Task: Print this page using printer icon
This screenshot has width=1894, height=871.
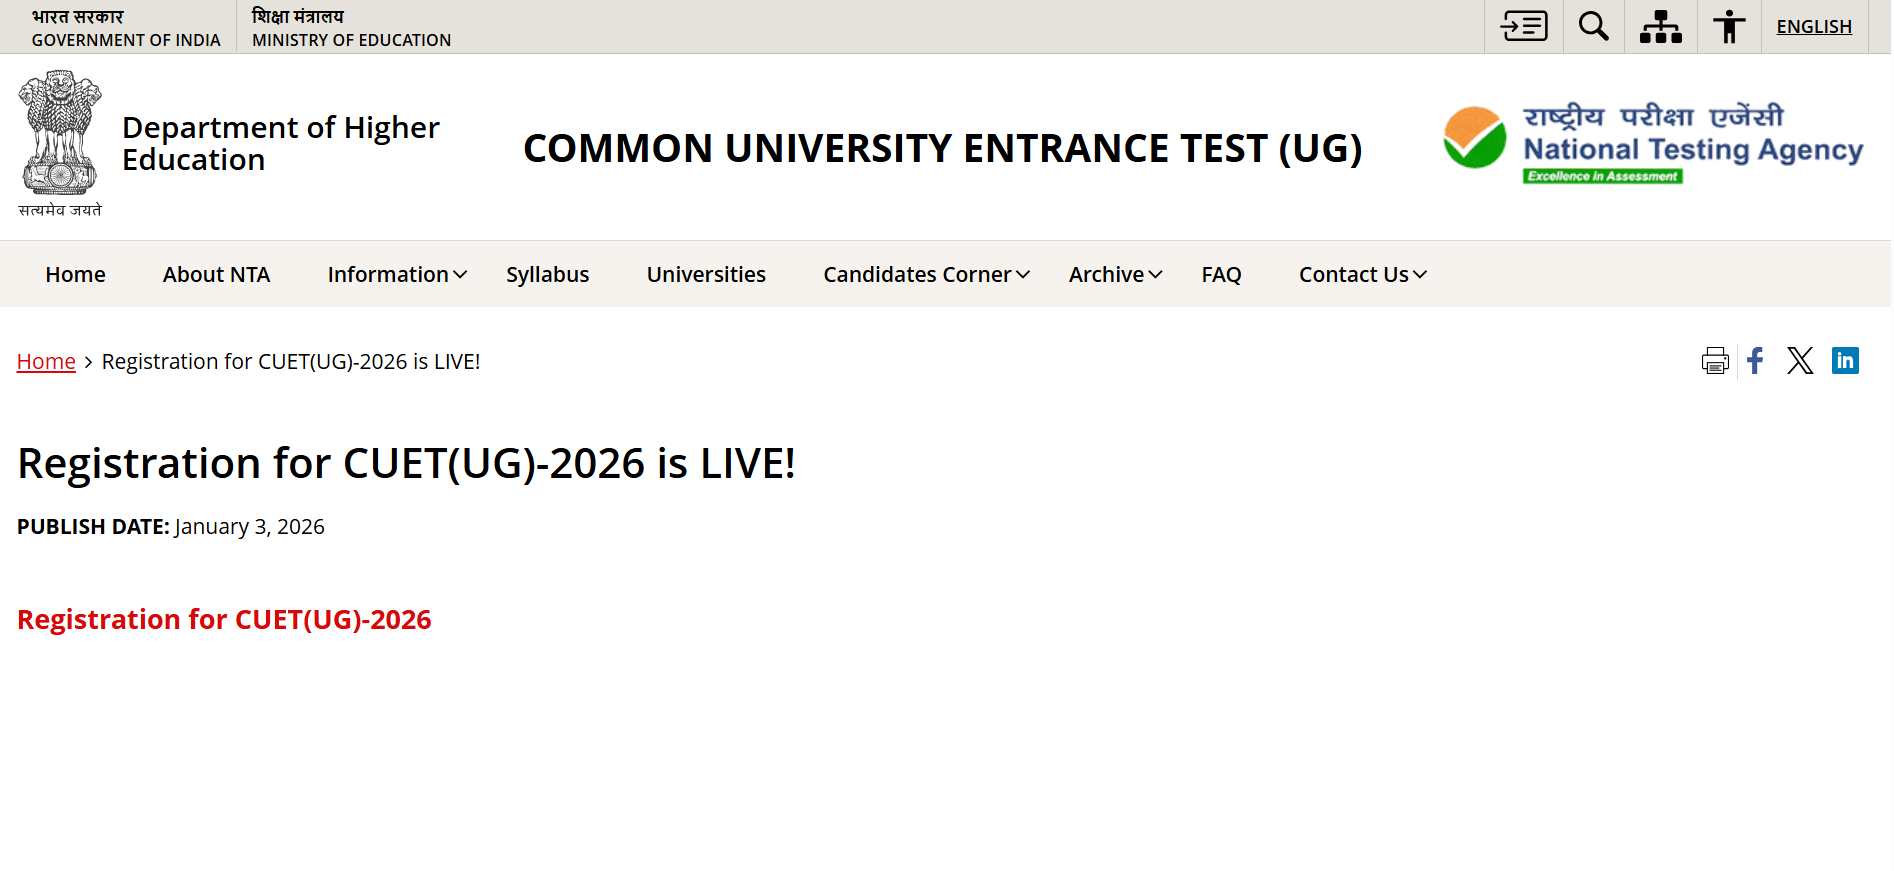Action: click(1715, 361)
